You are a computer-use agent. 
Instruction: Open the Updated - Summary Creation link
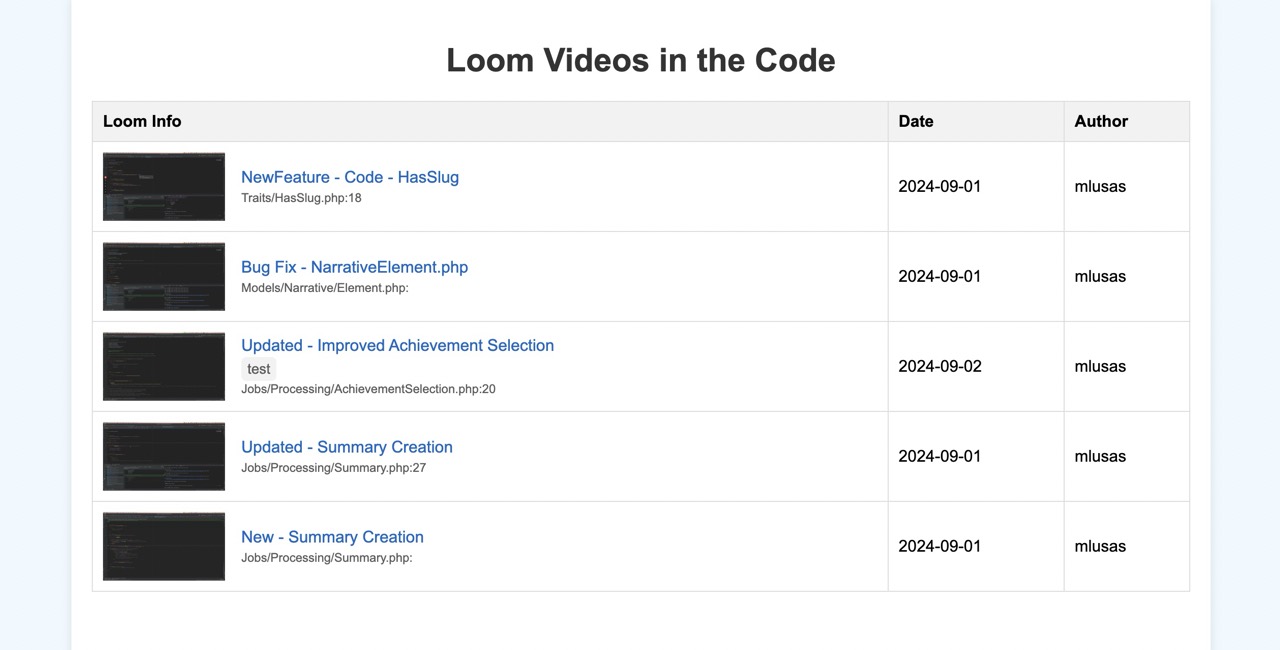(x=347, y=447)
